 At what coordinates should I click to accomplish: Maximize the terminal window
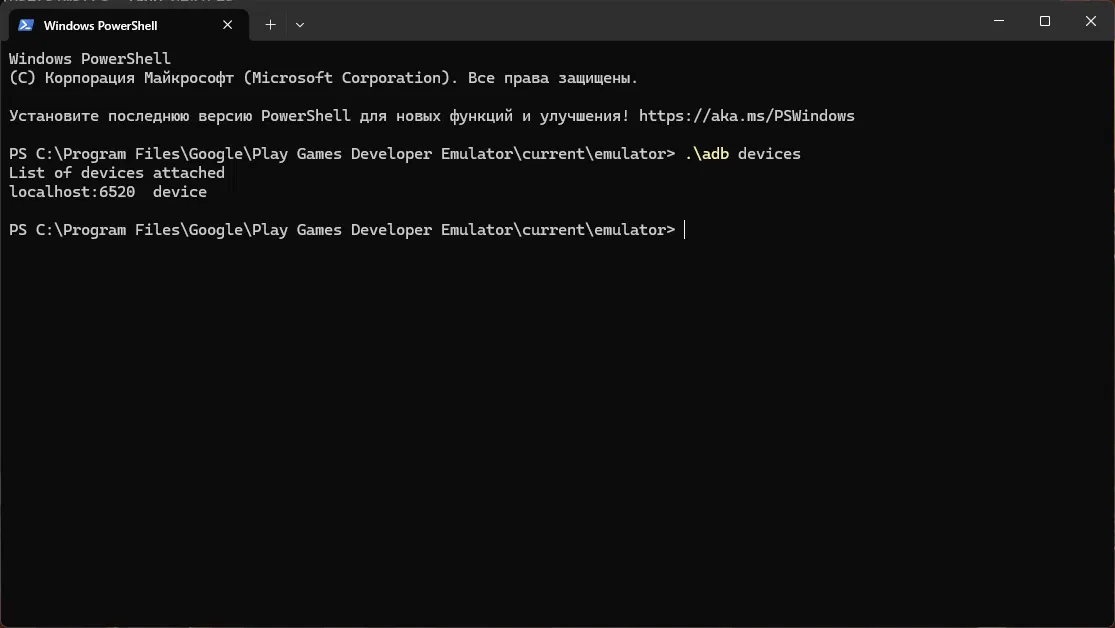point(1045,21)
